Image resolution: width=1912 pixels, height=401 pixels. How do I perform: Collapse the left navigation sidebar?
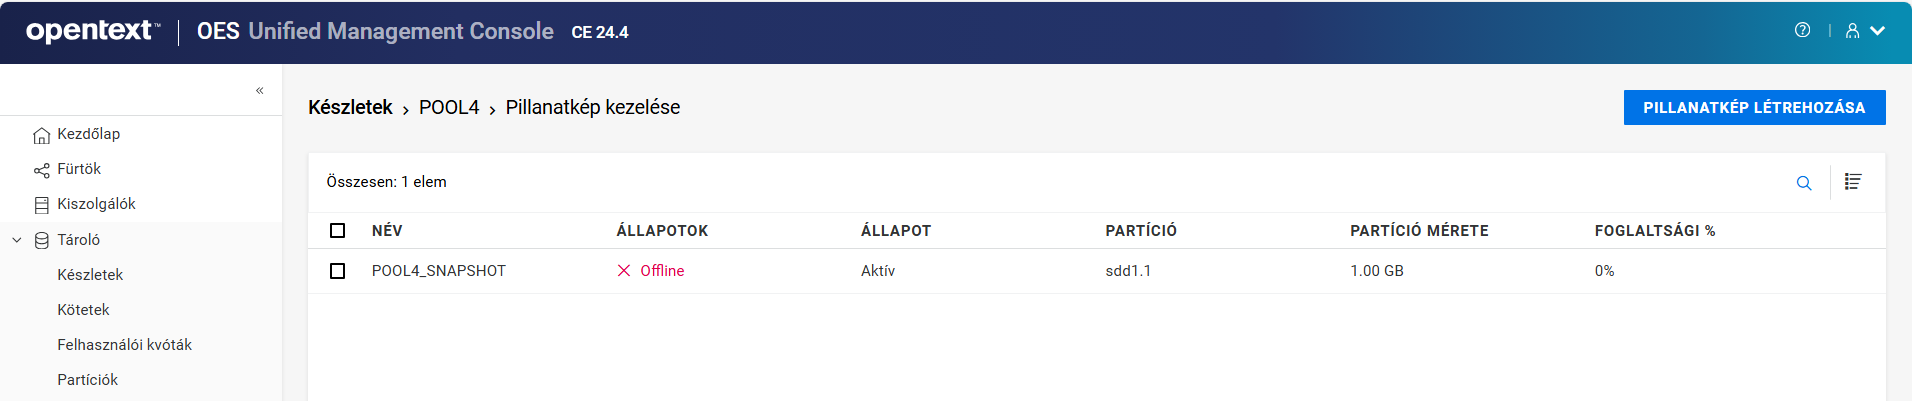[260, 91]
